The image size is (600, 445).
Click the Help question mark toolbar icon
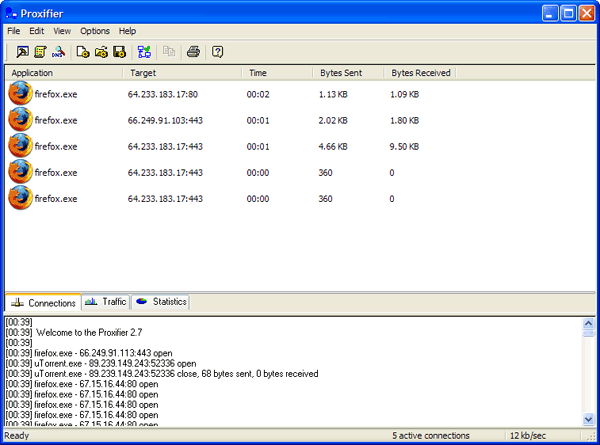coord(217,52)
